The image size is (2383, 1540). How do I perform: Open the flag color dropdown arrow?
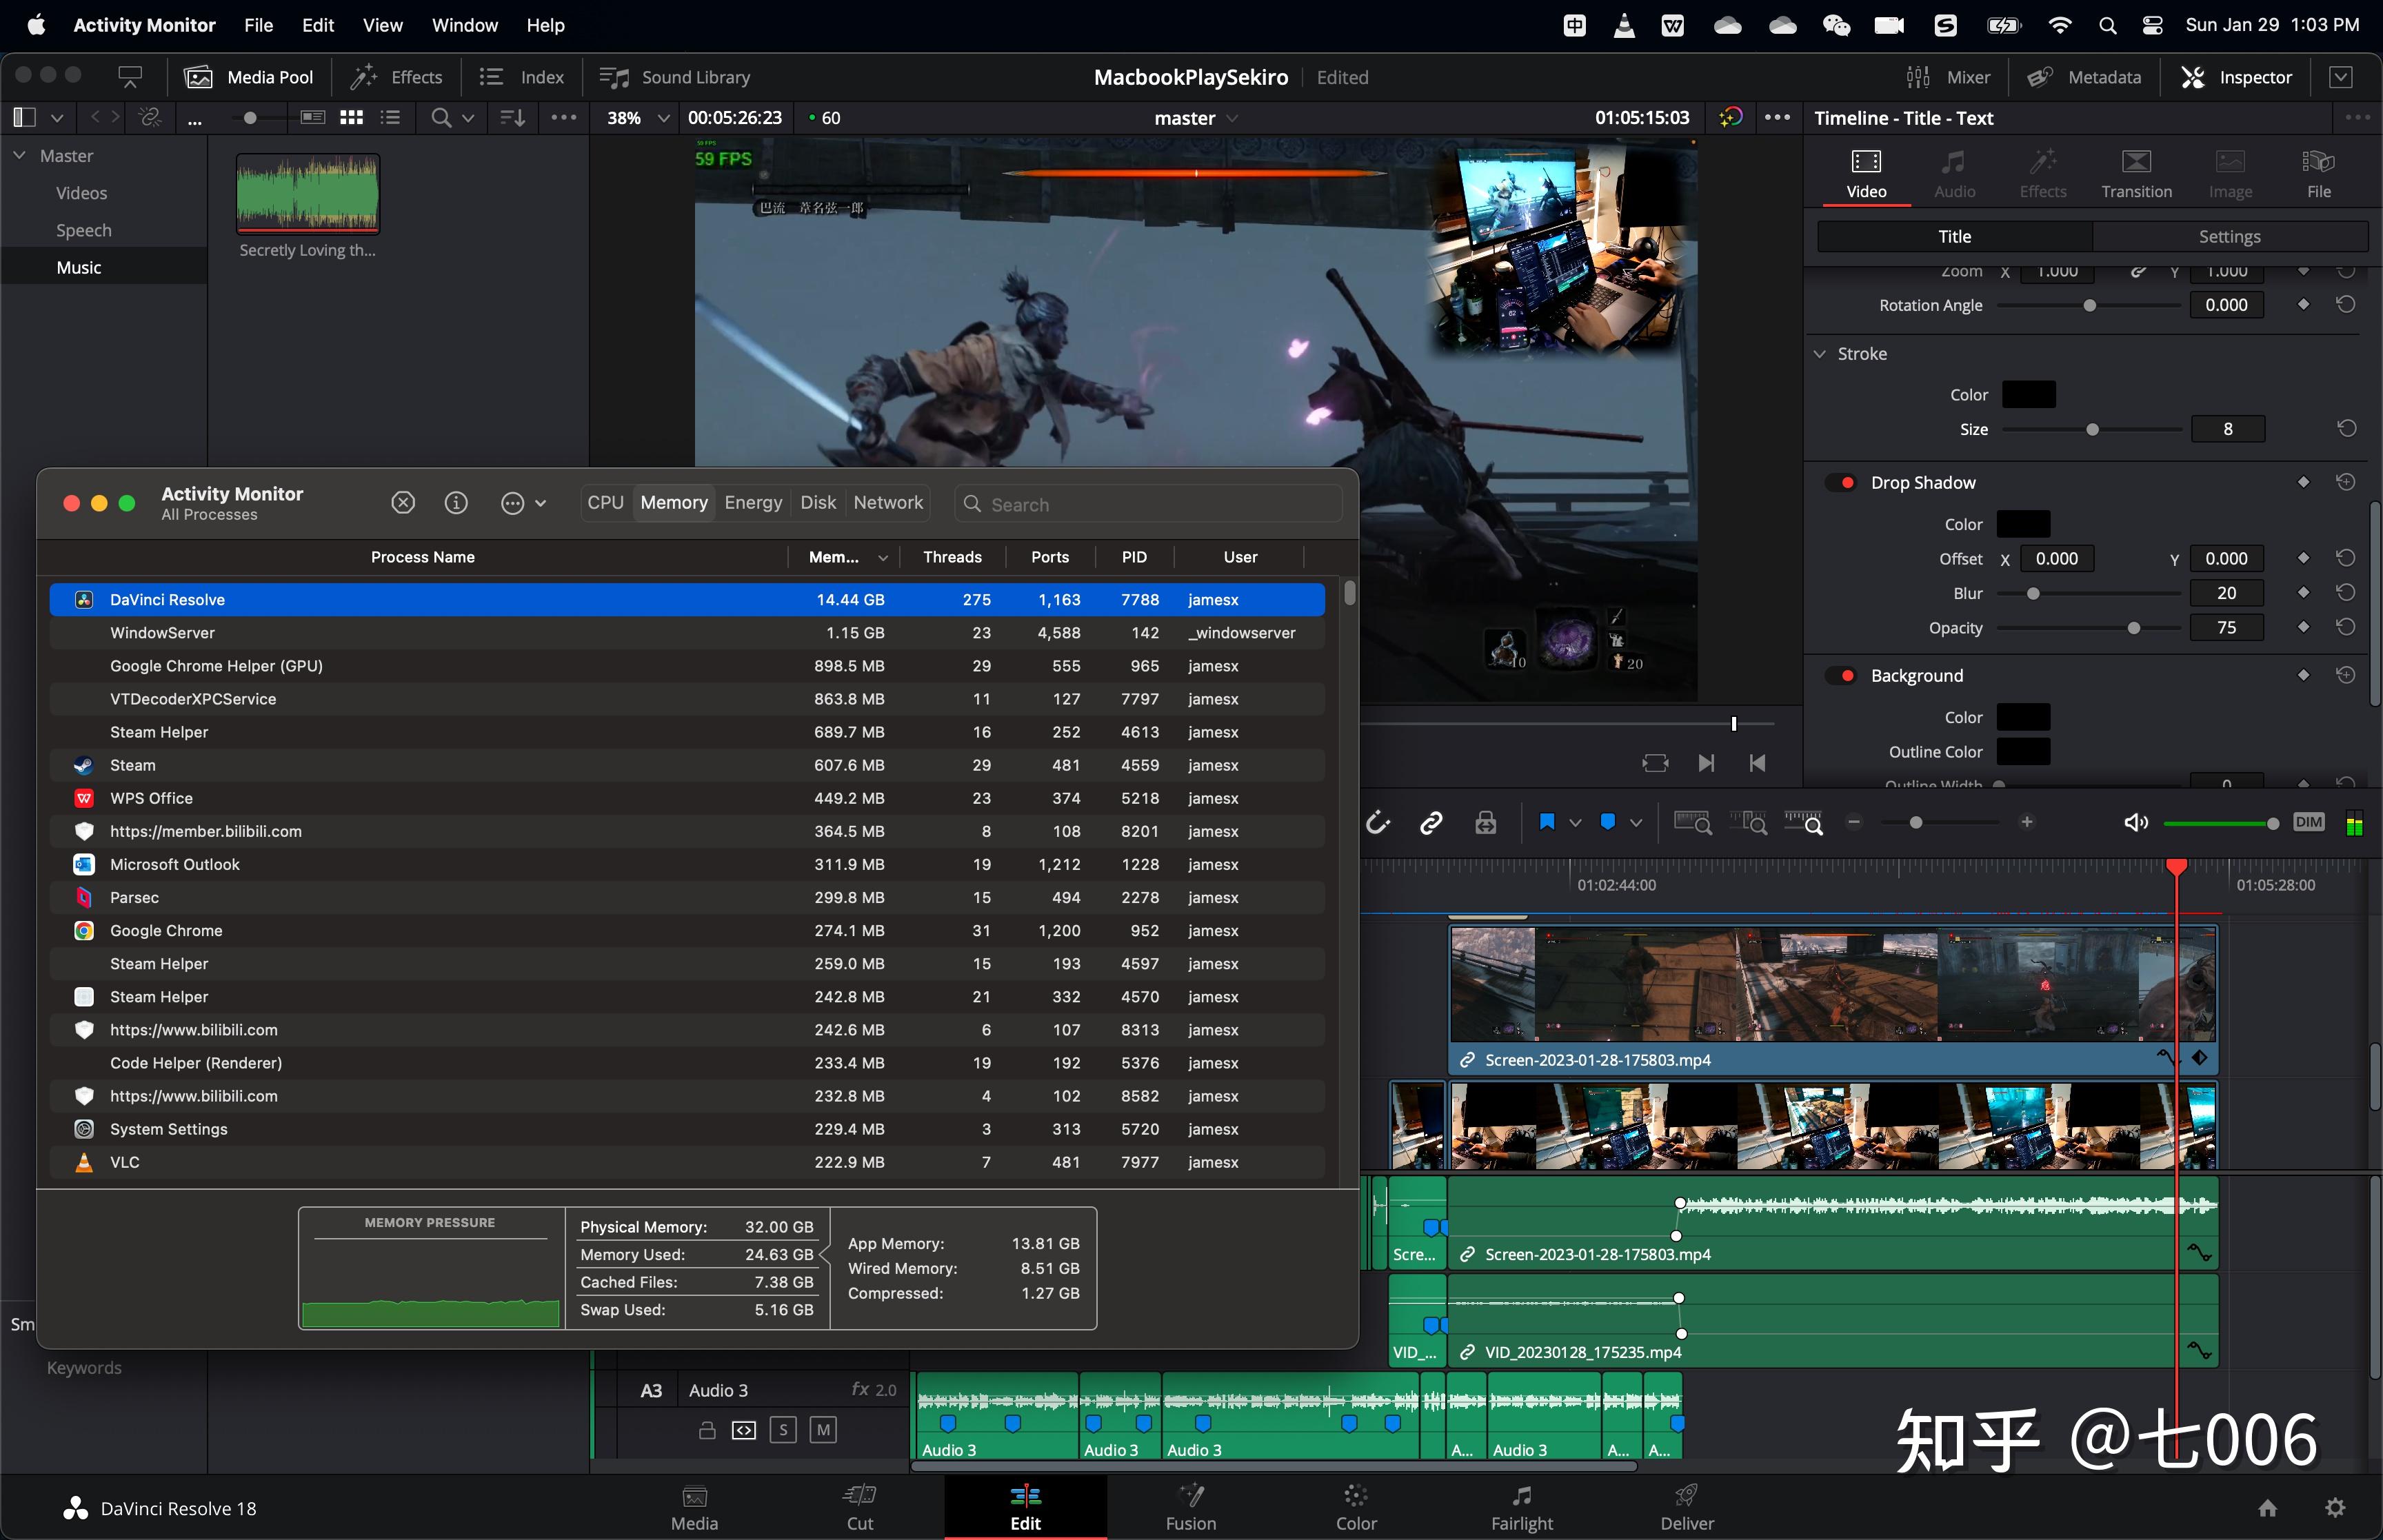tap(1575, 823)
